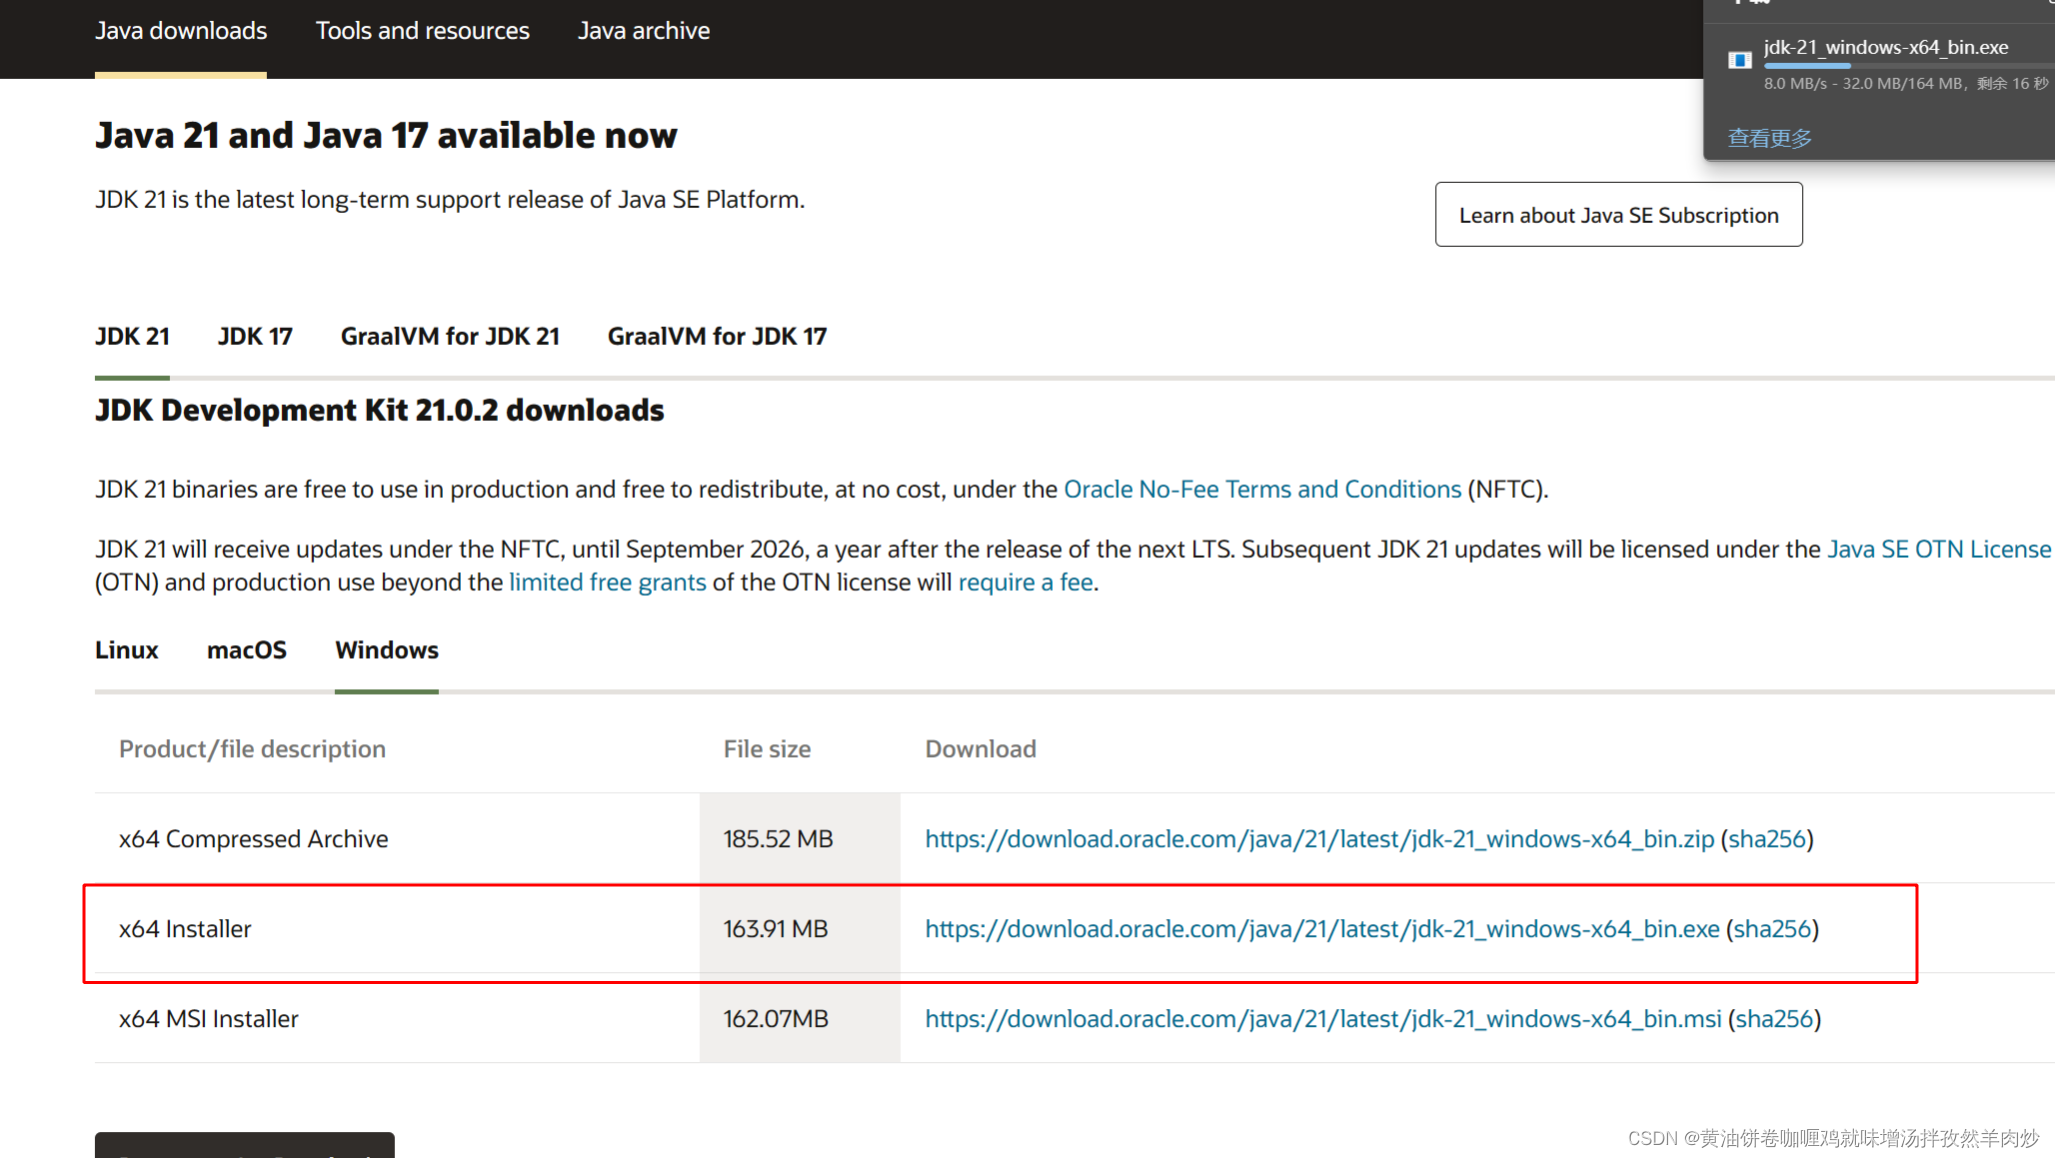Viewport: 2055px width, 1158px height.
Task: Open sha256 link for the exe installer
Action: point(1772,929)
